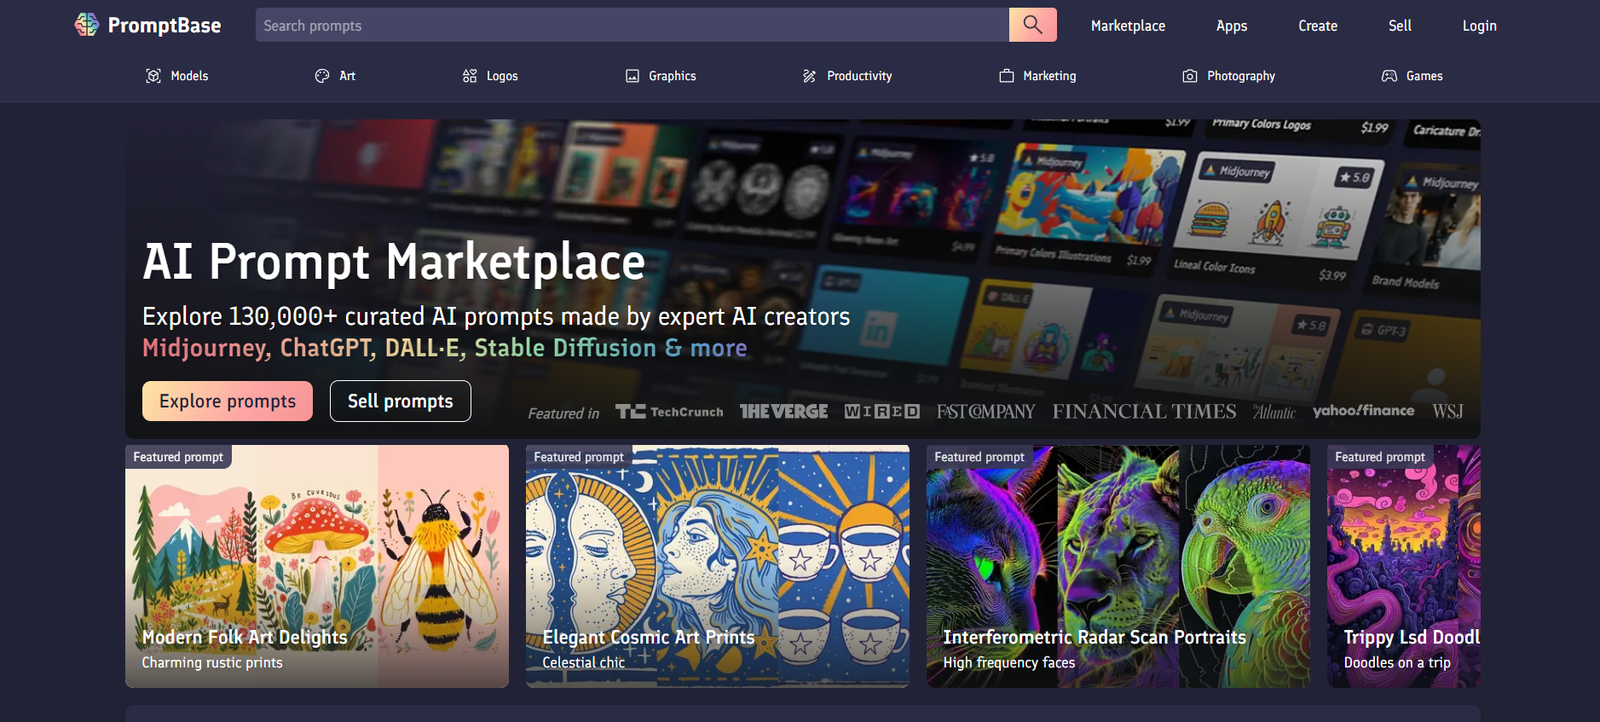Open Modern Folk Art Delights featured prompt
Image resolution: width=1600 pixels, height=722 pixels.
(316, 566)
